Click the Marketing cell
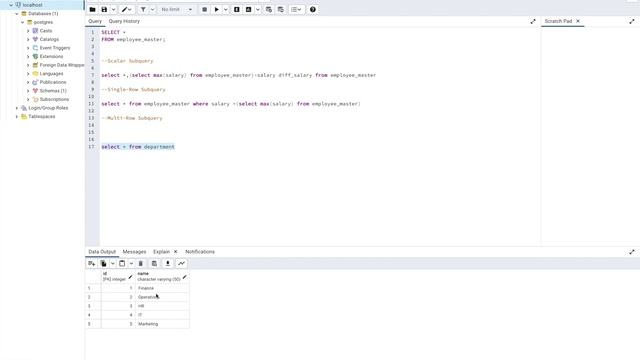640x360 pixels. click(x=162, y=324)
